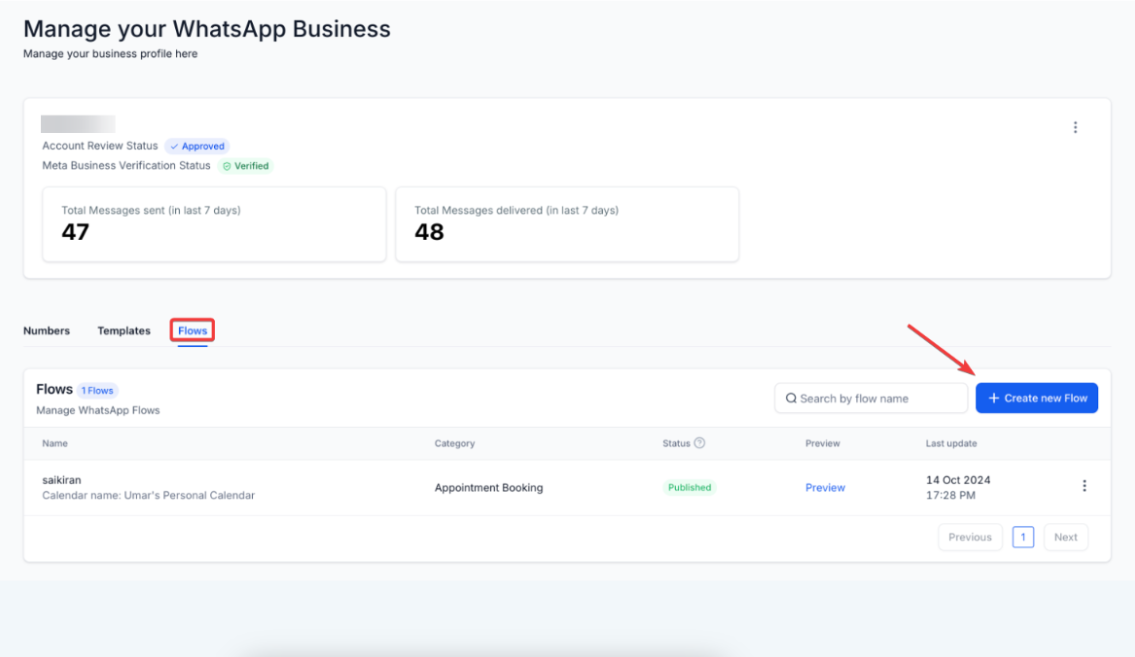
Task: Switch to the Numbers tab
Action: coord(46,331)
